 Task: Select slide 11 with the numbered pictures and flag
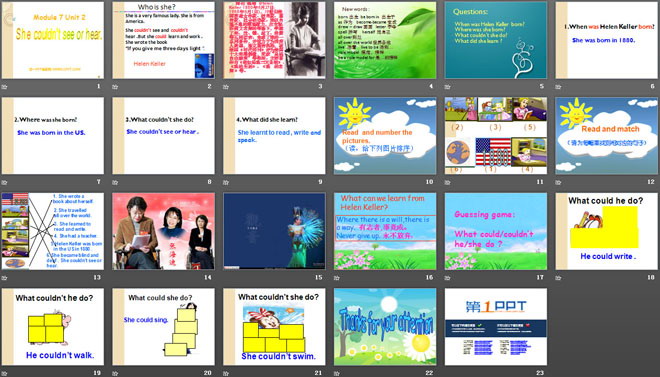496,135
